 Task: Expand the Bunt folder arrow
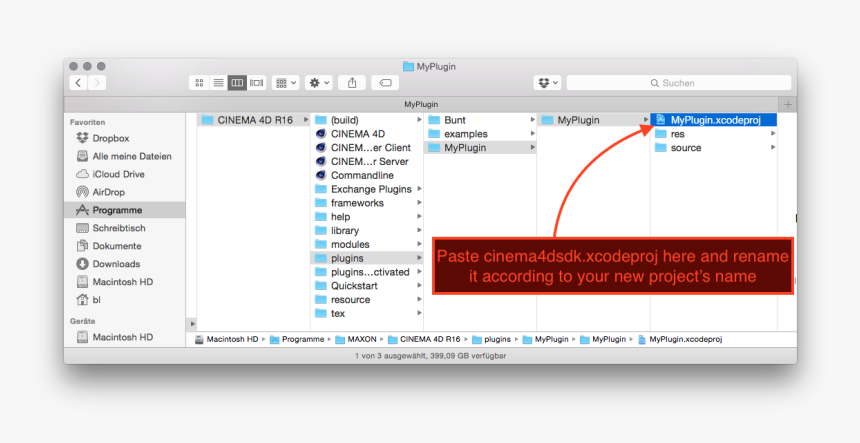coord(532,120)
